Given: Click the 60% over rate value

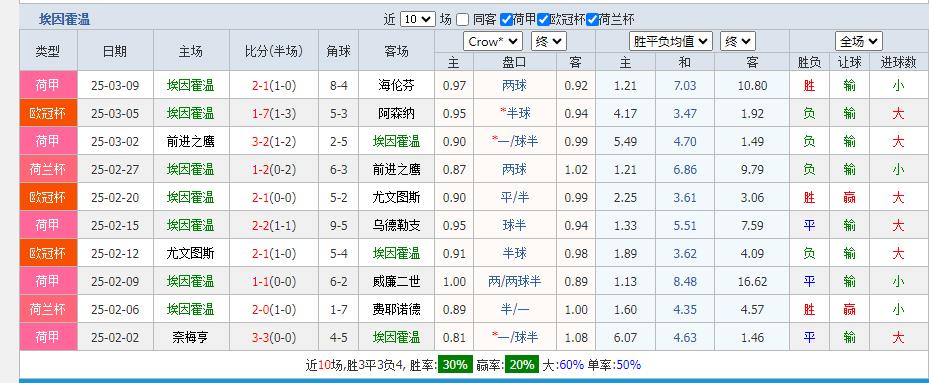Looking at the screenshot, I should (x=571, y=365).
